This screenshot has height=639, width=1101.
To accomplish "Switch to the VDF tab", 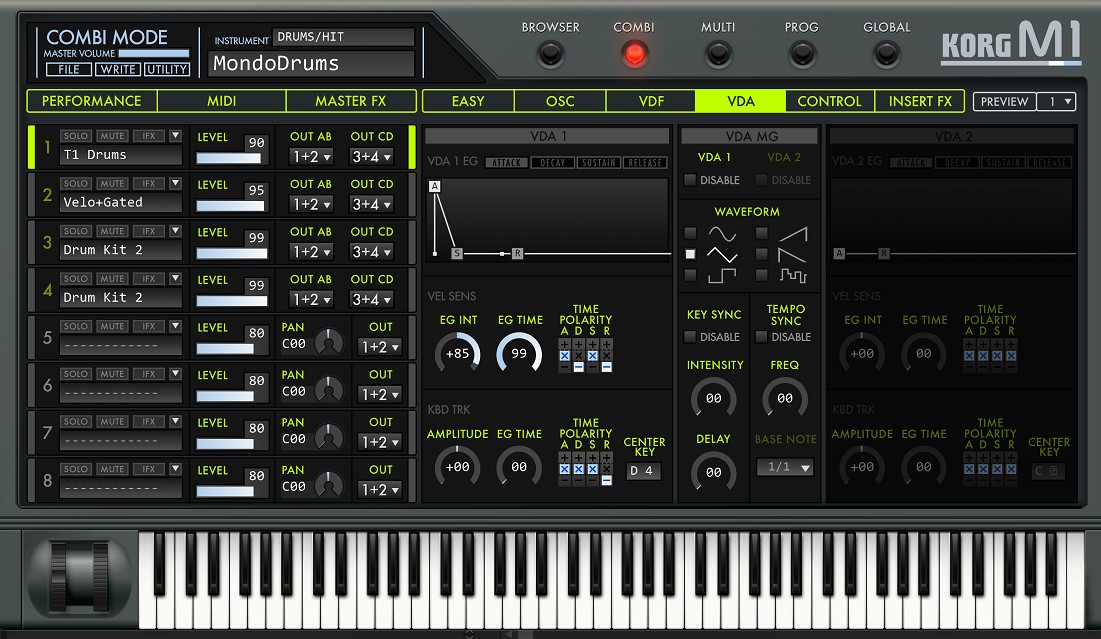I will [x=651, y=101].
